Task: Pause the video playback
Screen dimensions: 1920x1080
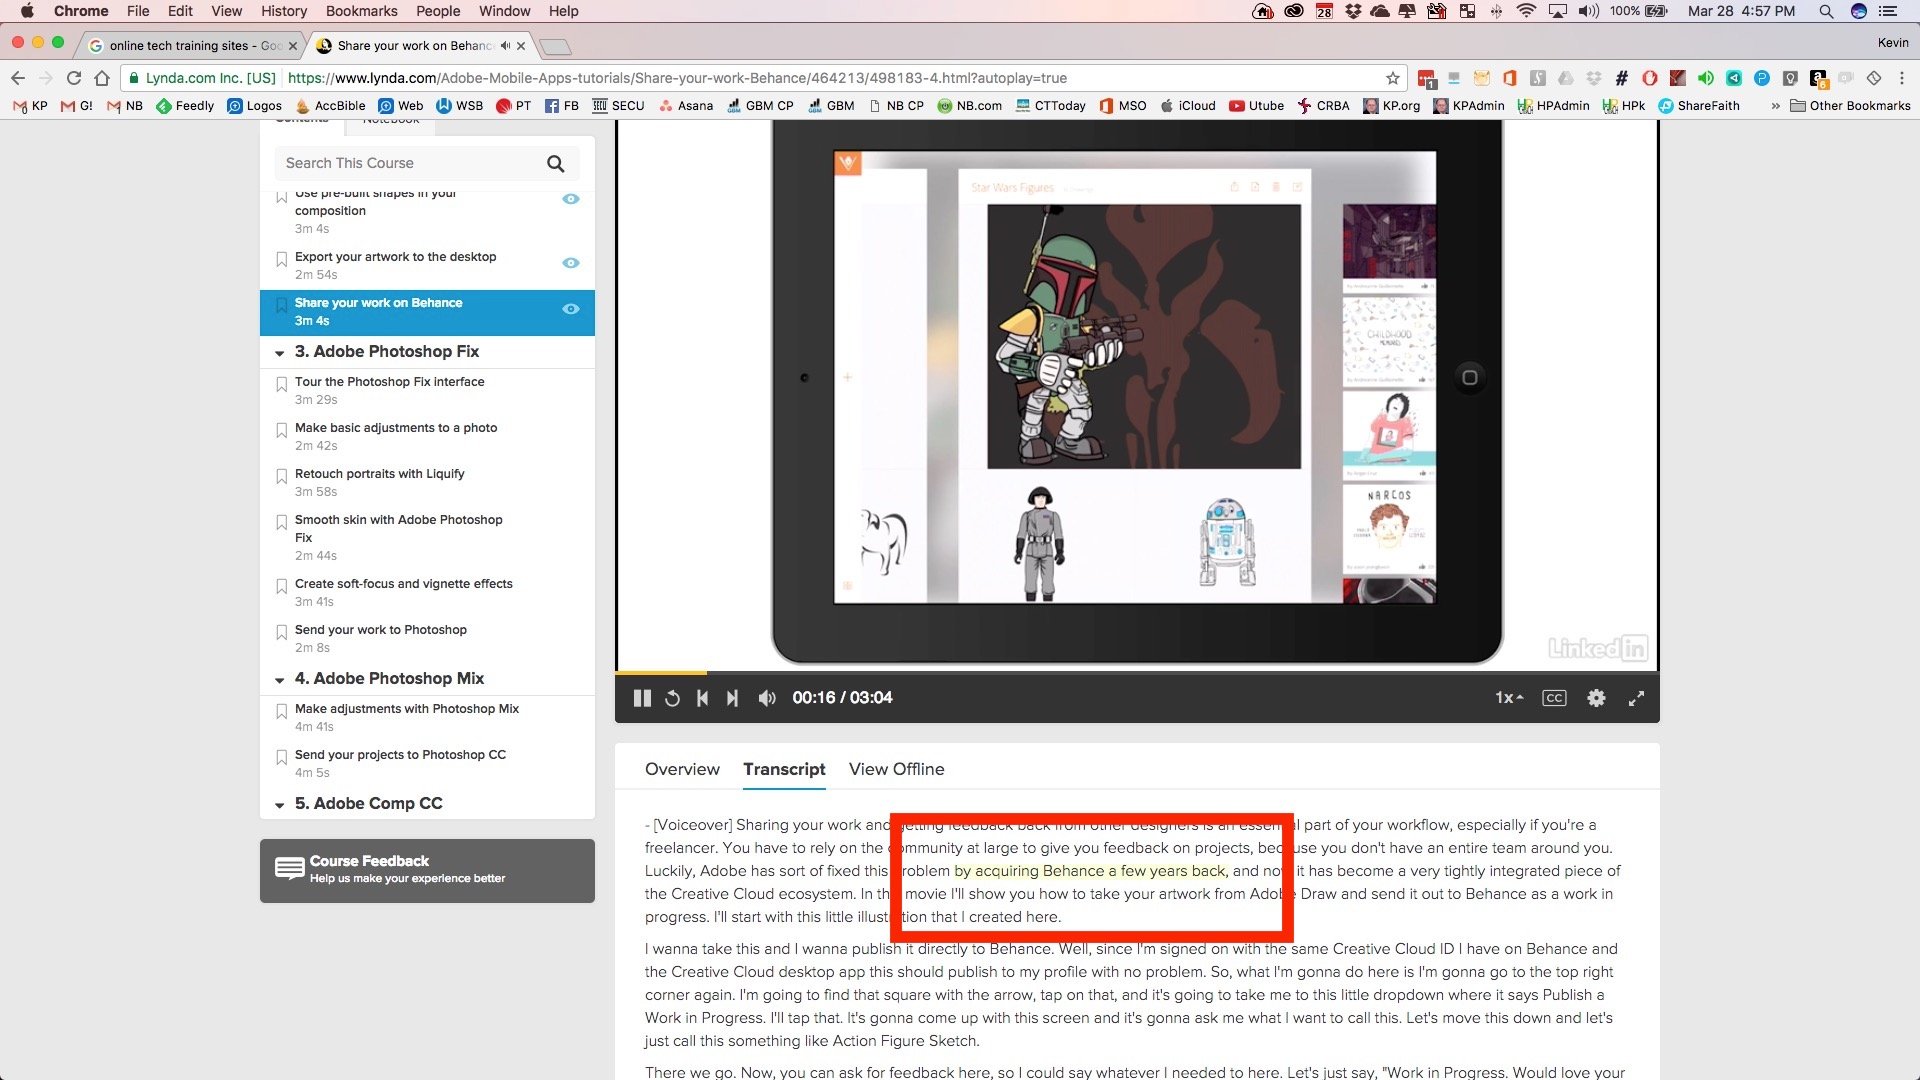Action: [643, 698]
